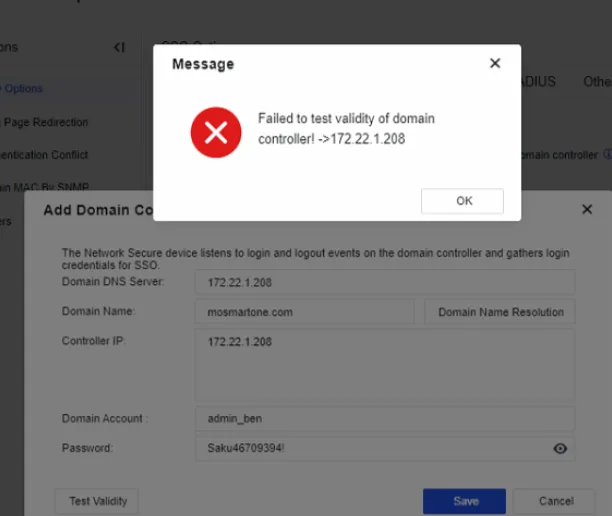
Task: Open Obtain MAC By SNMP sidebar item
Action: pyautogui.click(x=44, y=187)
